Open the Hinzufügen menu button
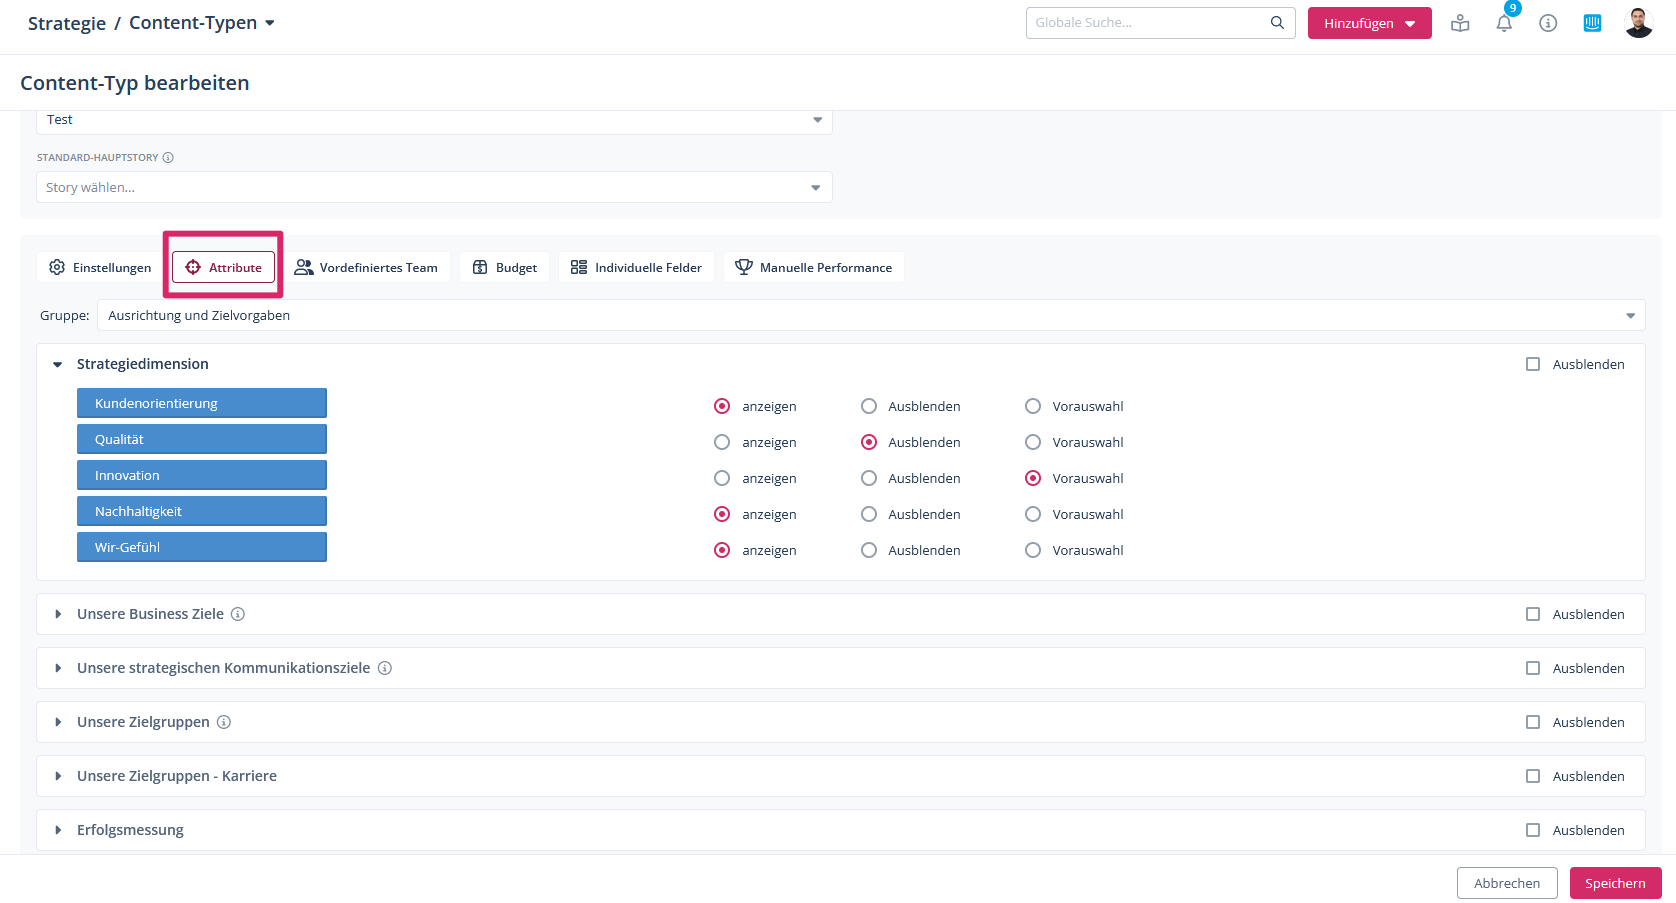This screenshot has height=903, width=1676. [x=1369, y=23]
